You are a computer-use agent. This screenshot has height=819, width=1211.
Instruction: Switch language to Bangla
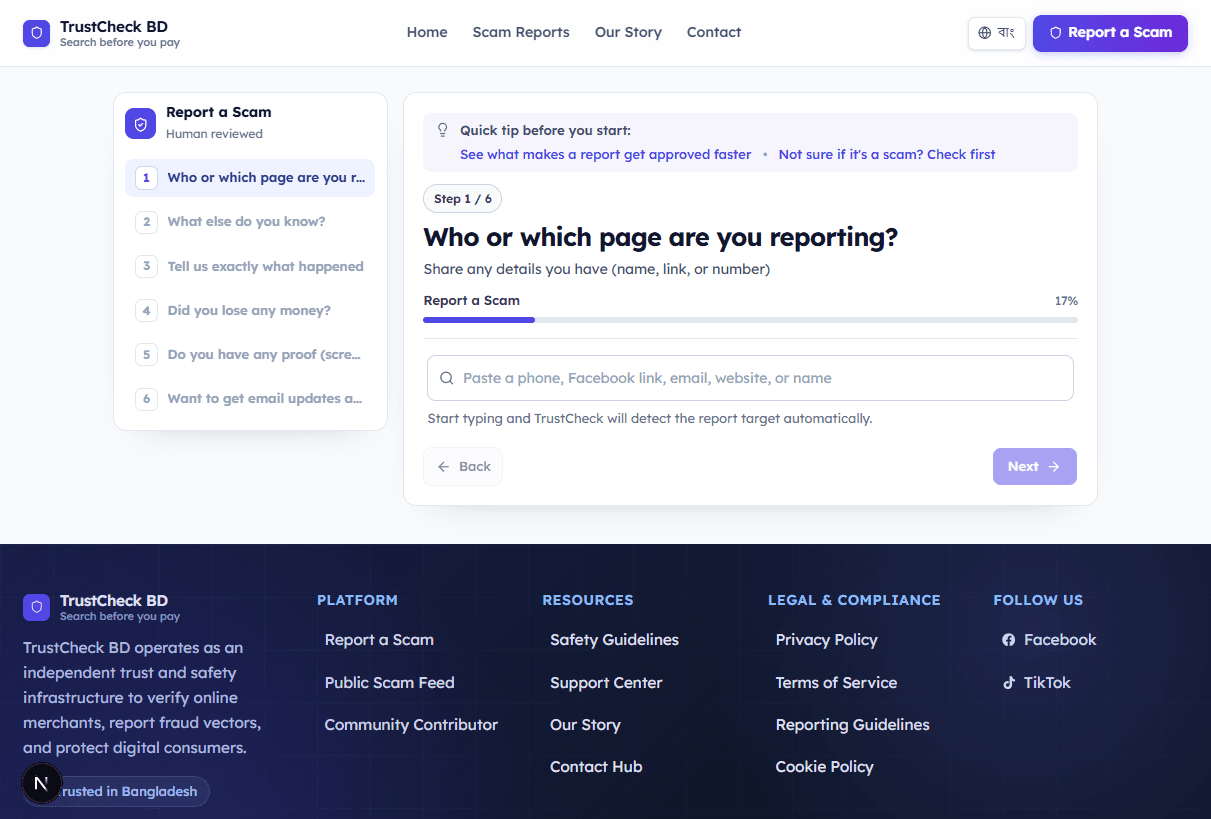(x=996, y=33)
